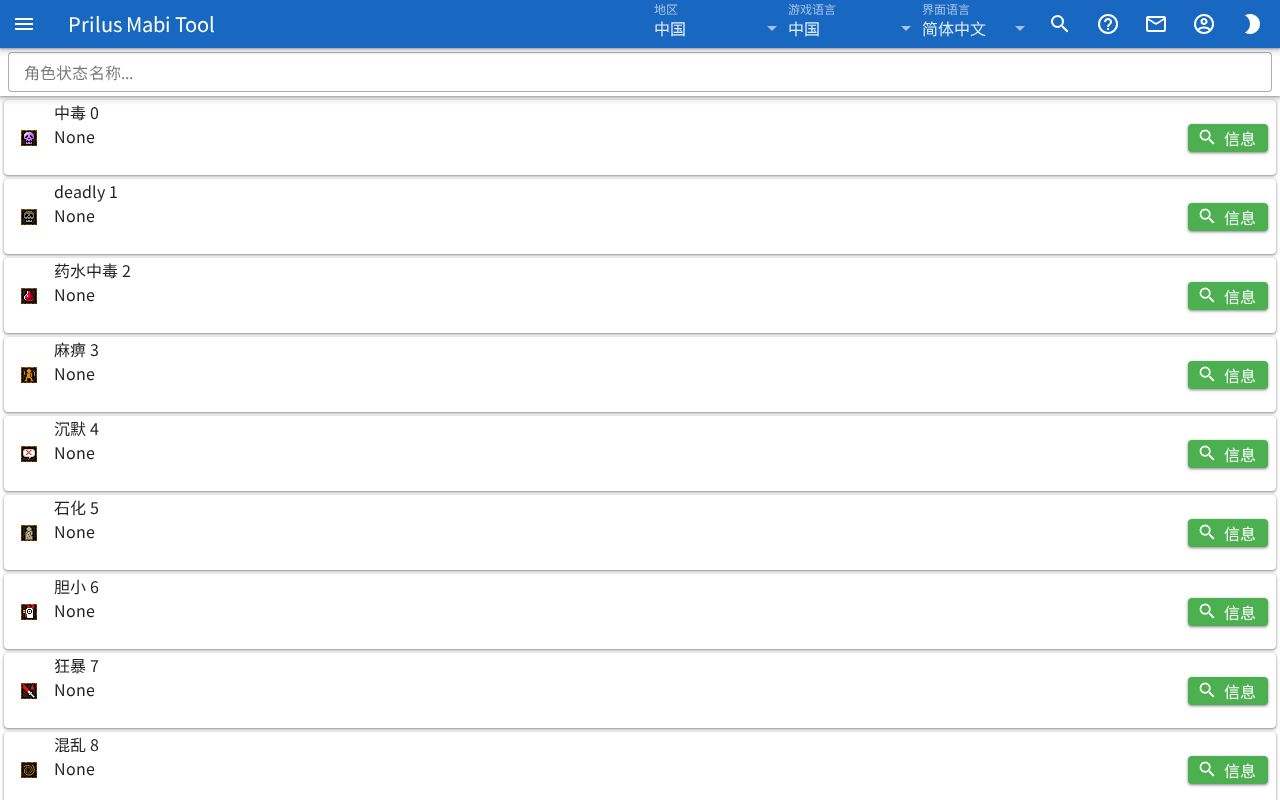Select the deadly 1 row title
The width and height of the screenshot is (1280, 800).
click(x=86, y=192)
